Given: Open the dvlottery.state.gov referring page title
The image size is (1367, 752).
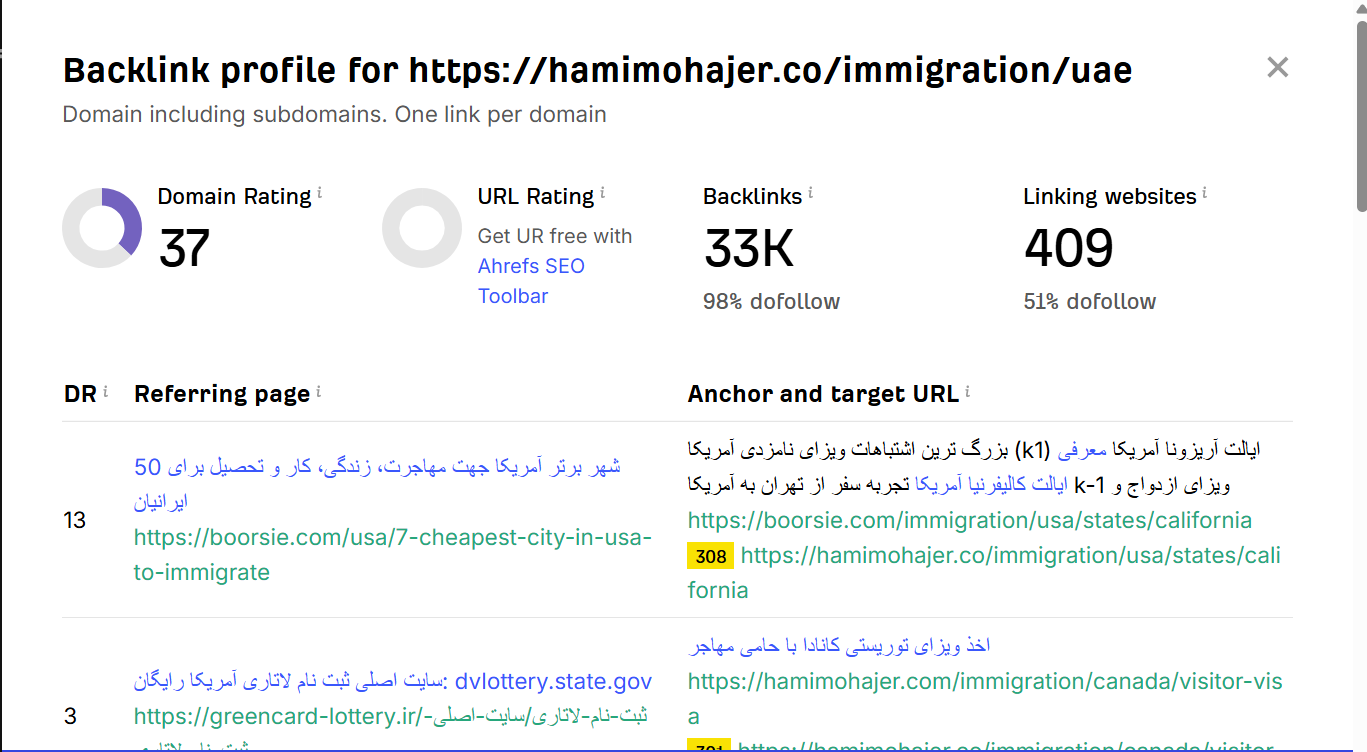Looking at the screenshot, I should click(x=392, y=682).
